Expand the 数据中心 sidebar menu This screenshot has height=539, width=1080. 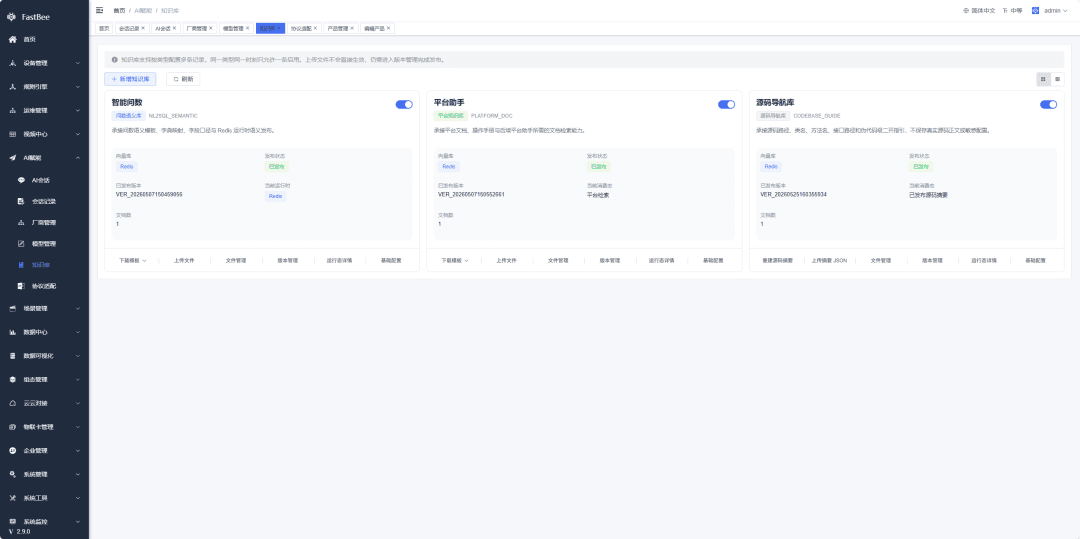[45, 332]
